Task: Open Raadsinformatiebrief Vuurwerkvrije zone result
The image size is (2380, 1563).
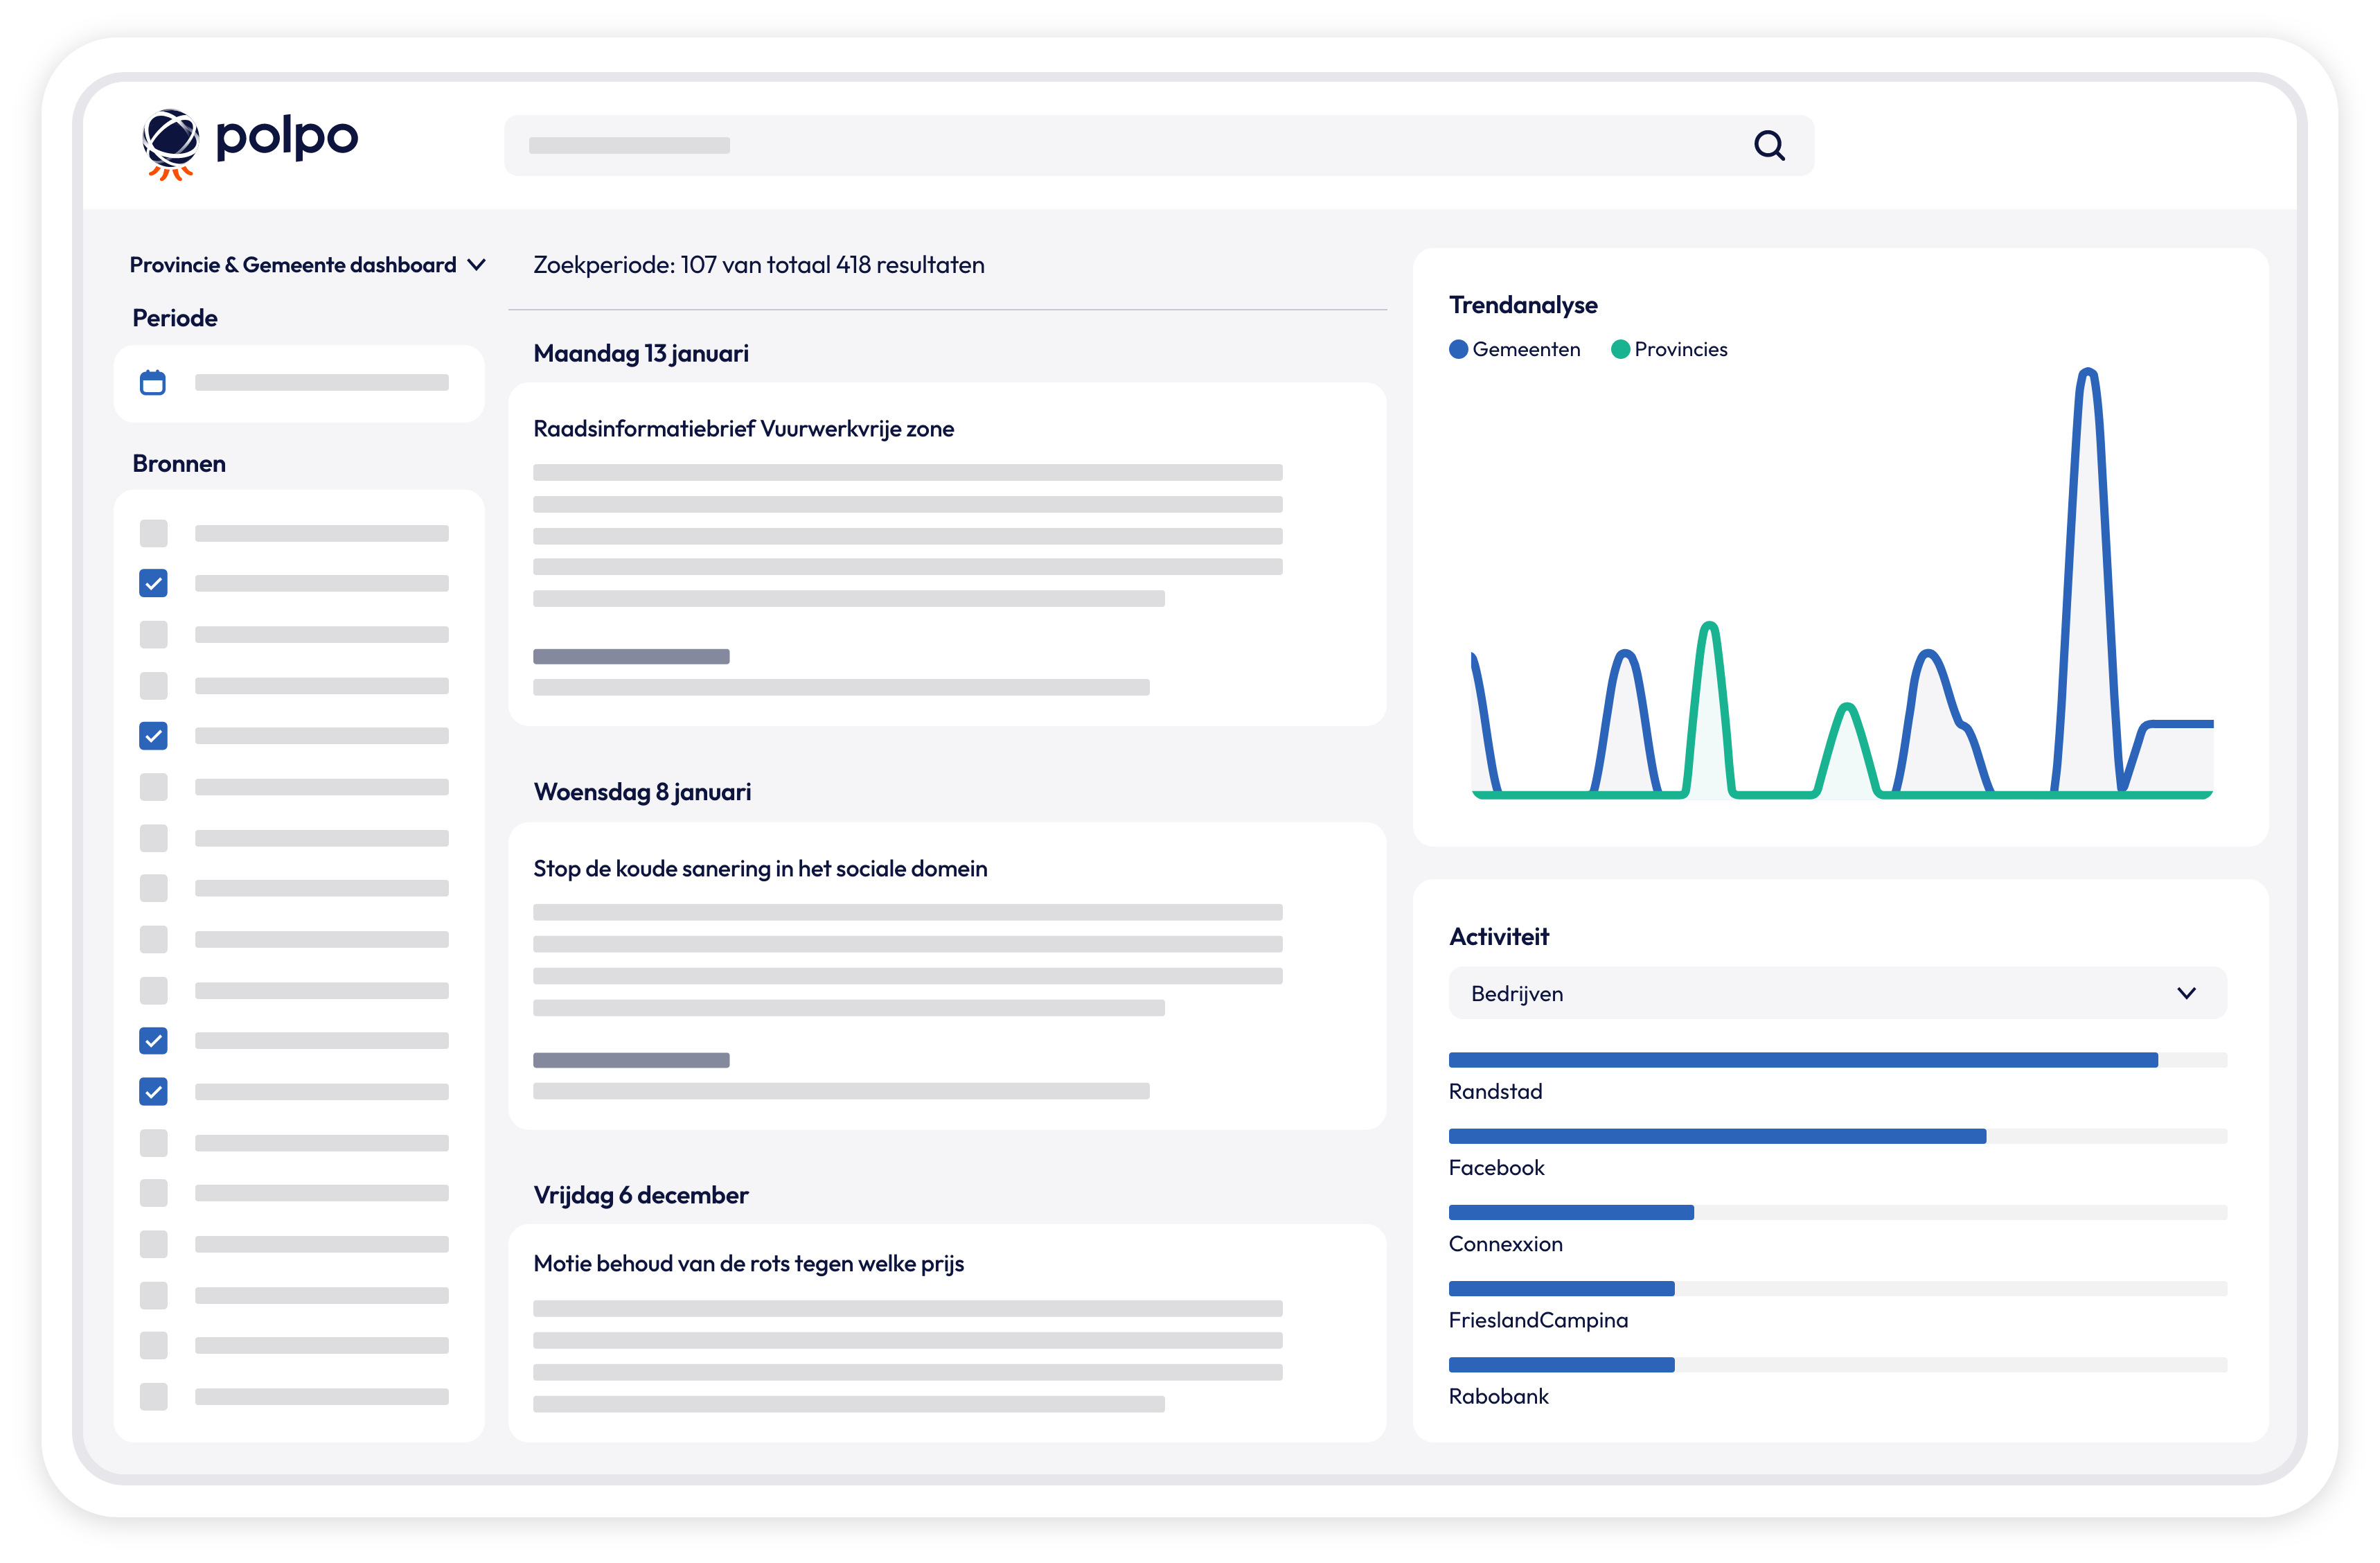Action: [743, 429]
